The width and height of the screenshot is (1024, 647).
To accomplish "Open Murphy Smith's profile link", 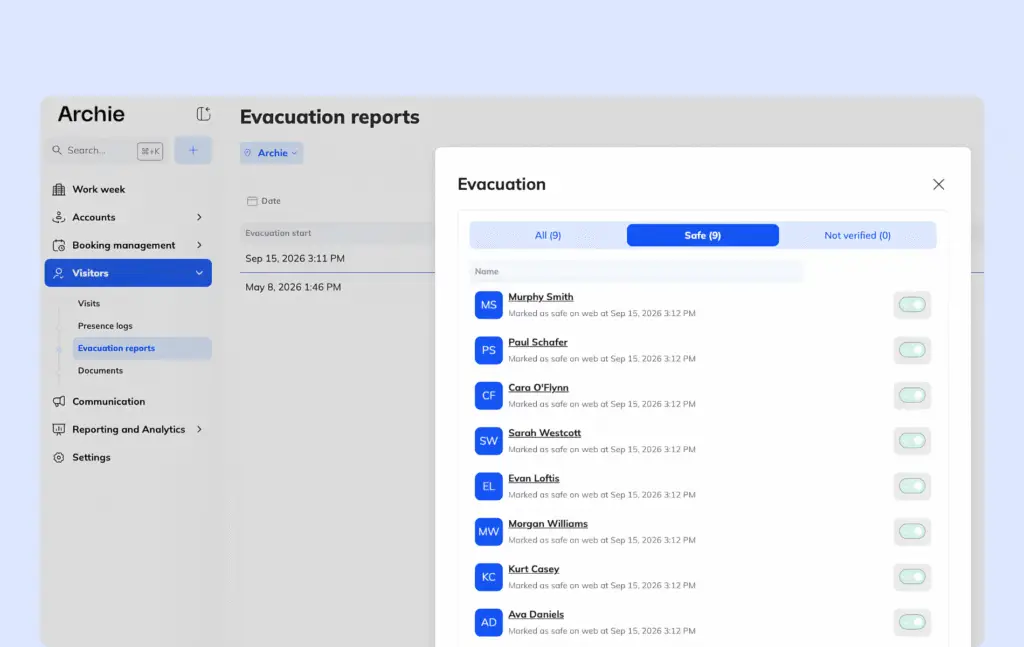I will point(541,297).
